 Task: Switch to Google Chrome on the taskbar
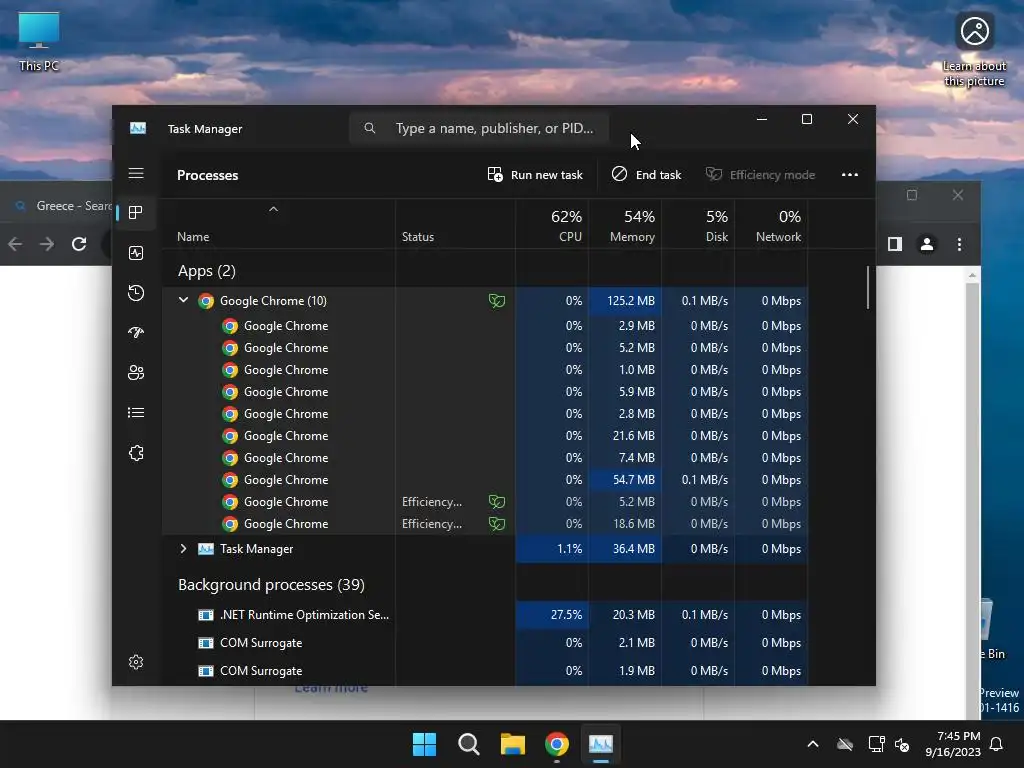click(x=556, y=744)
